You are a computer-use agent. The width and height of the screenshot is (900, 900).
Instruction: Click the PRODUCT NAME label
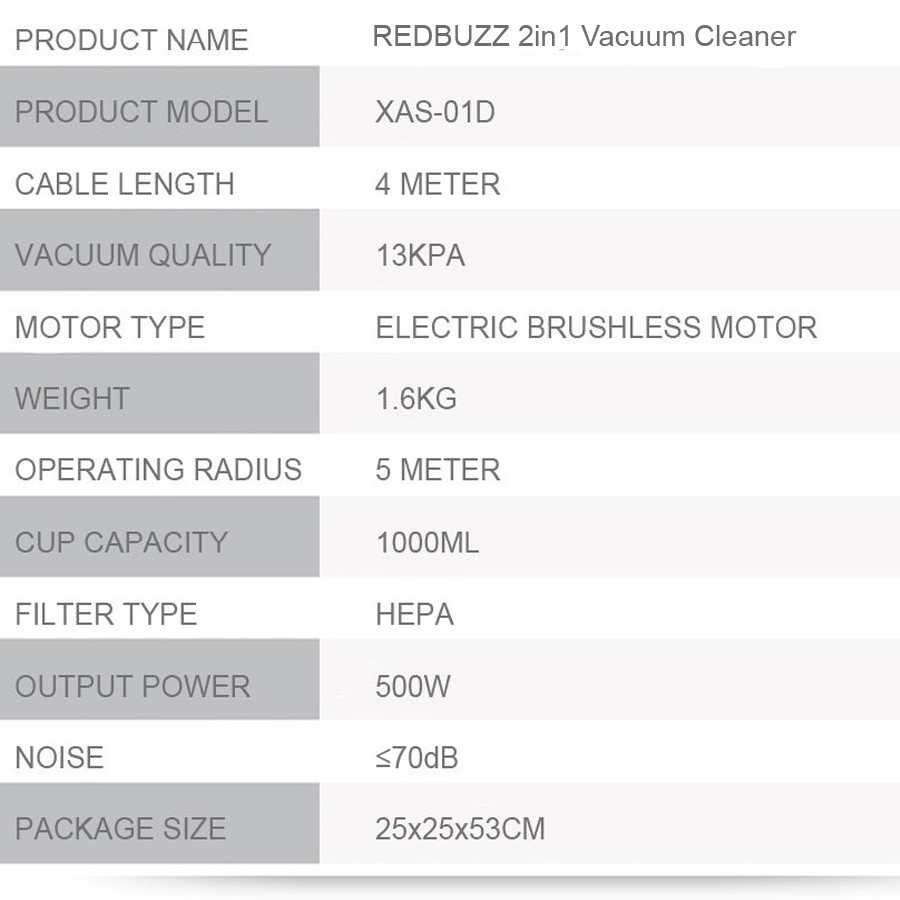click(131, 40)
